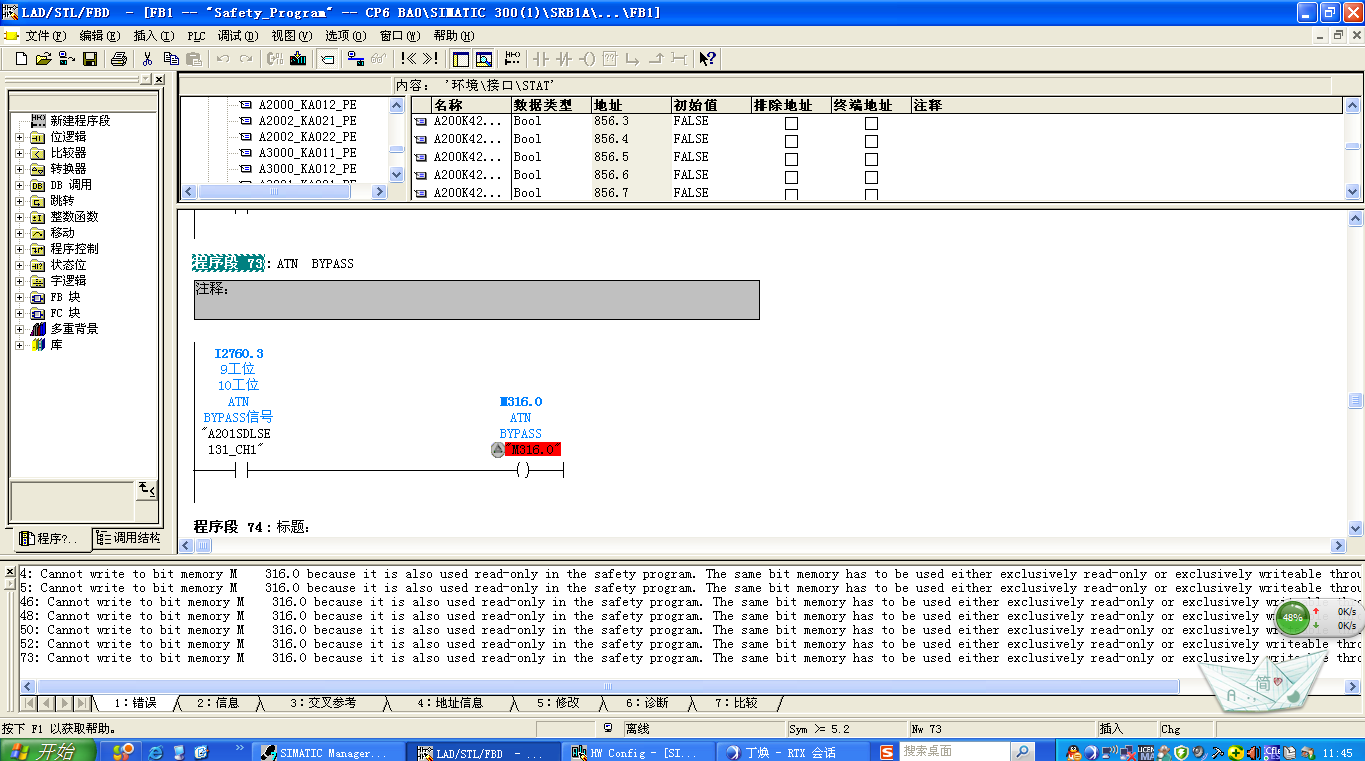Check 排除地址 box for address 856.6
The image size is (1365, 761).
[x=791, y=177]
